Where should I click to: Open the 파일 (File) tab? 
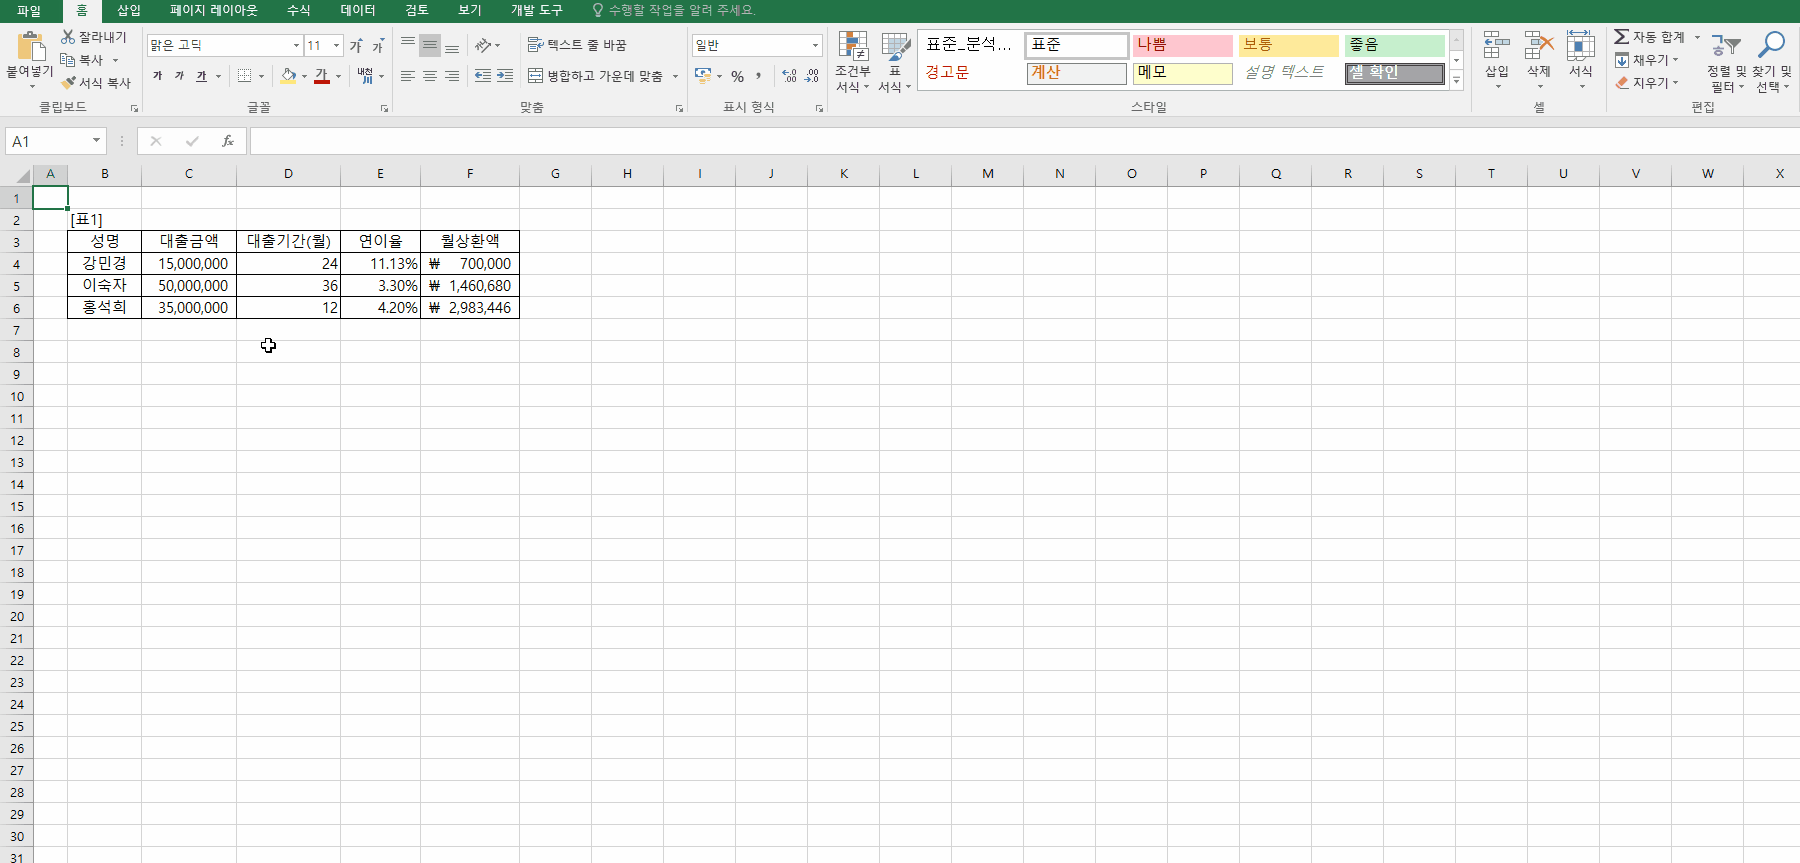pyautogui.click(x=29, y=11)
